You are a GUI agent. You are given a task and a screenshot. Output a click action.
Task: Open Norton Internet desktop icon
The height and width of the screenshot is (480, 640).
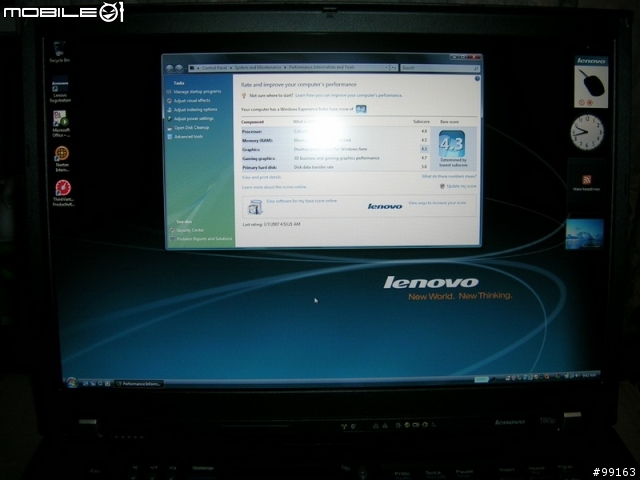(62, 159)
